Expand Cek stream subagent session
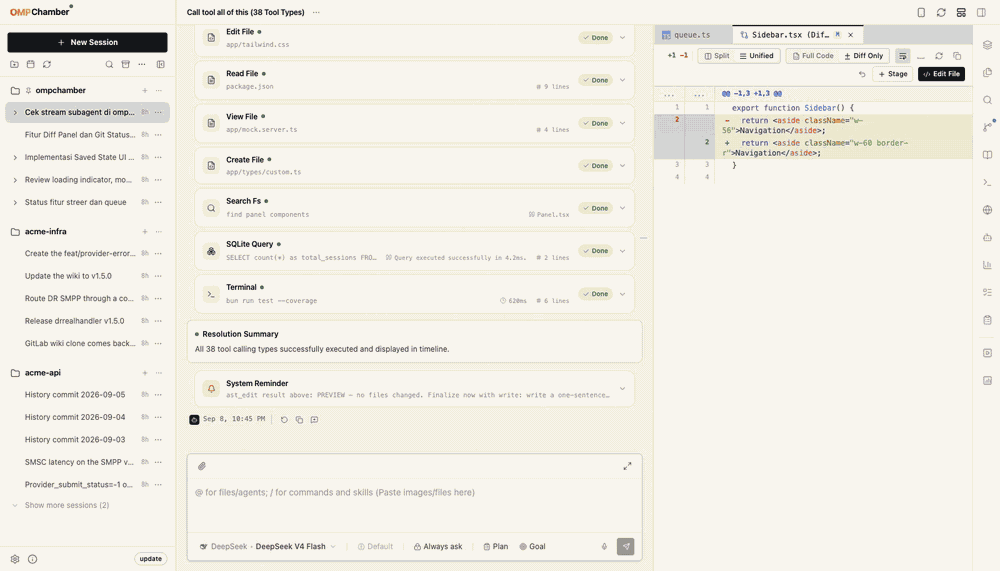Image resolution: width=1000 pixels, height=571 pixels. 15,112
